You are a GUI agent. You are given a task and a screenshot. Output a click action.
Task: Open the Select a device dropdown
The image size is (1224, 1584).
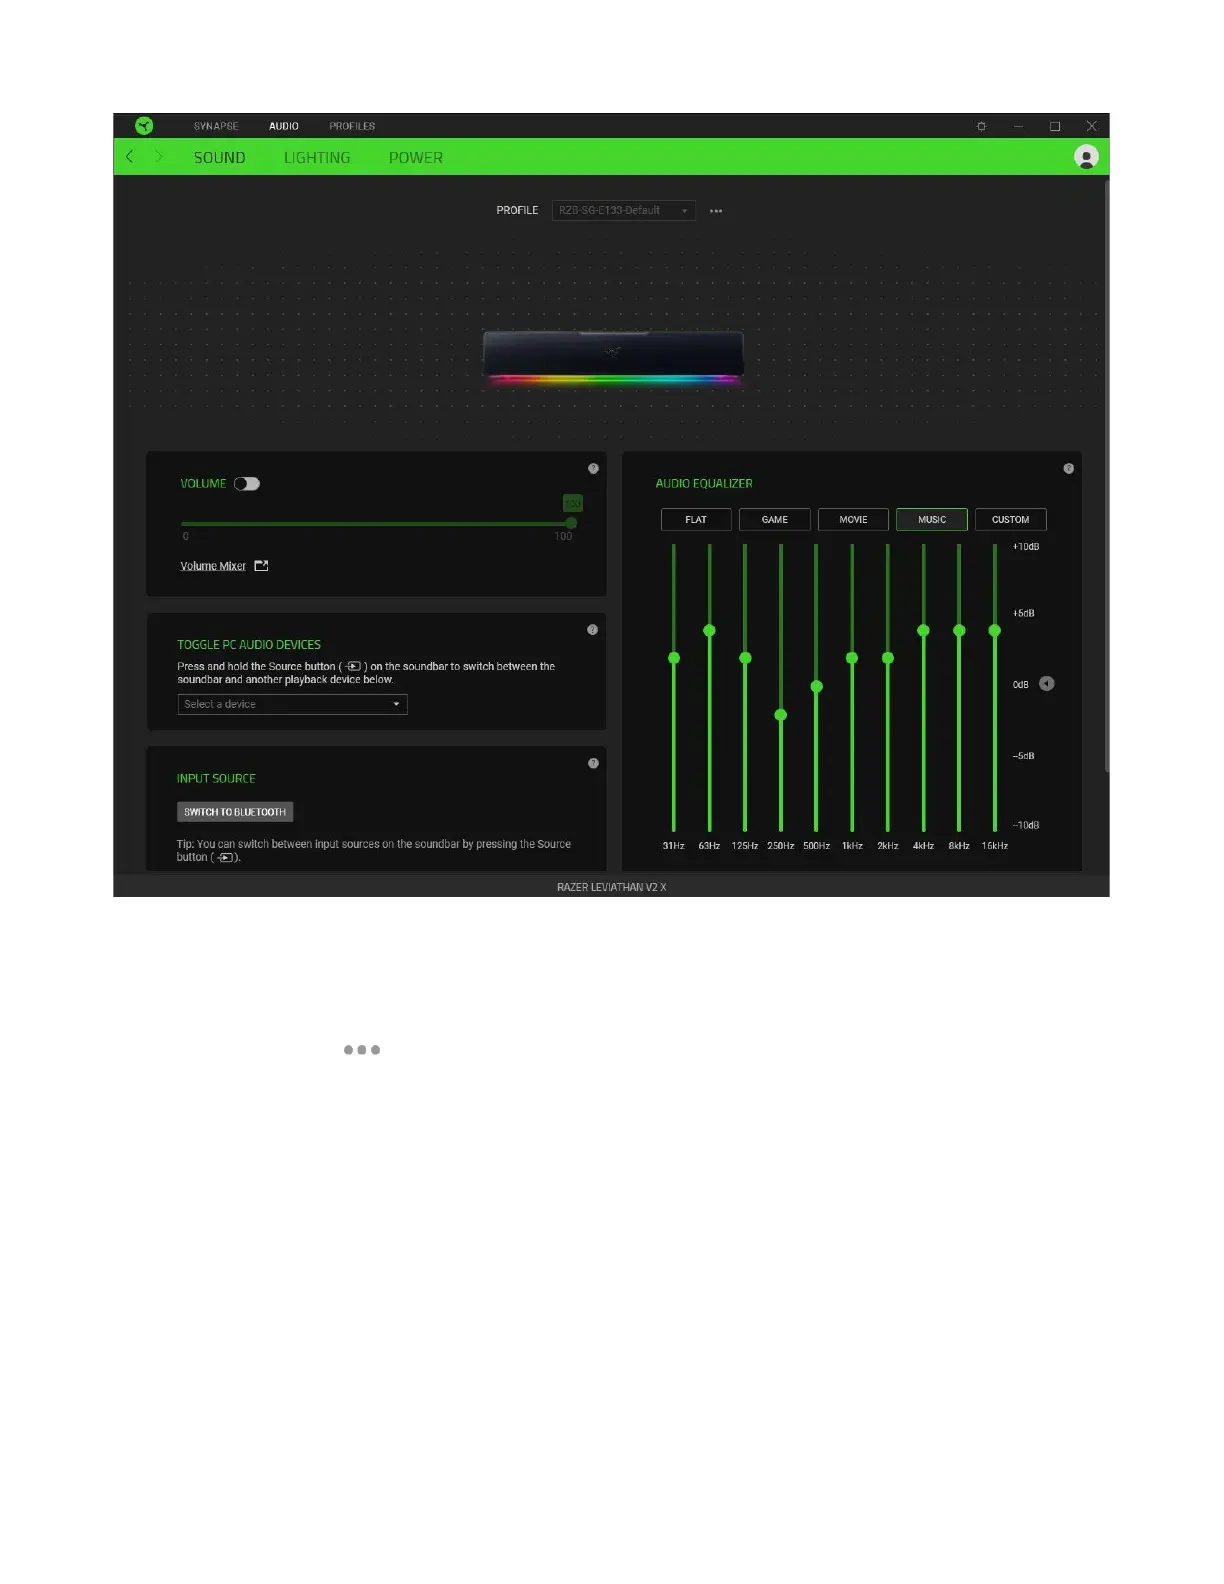292,704
